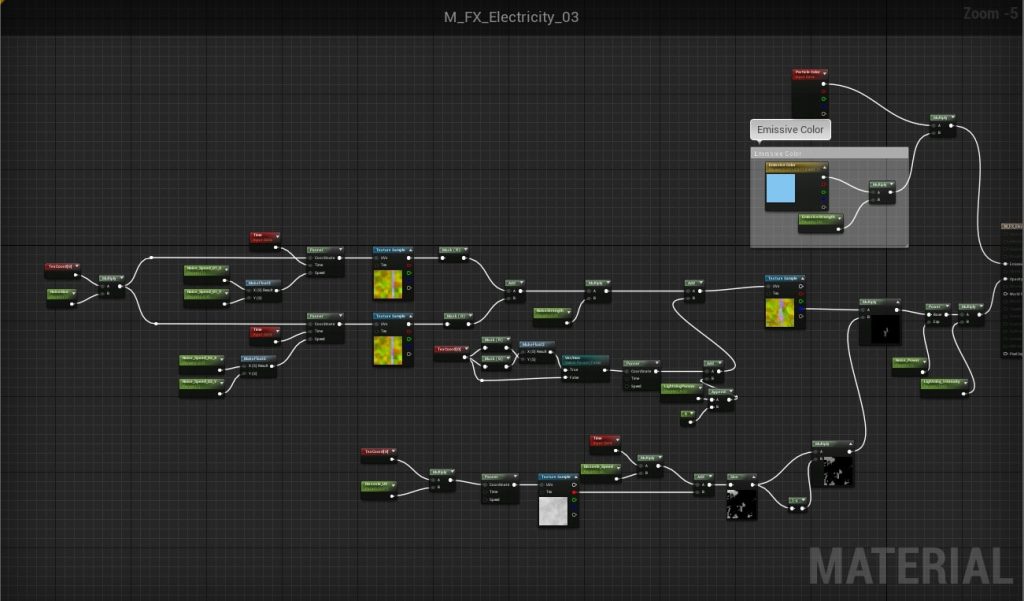Select the Lightning_Intensity parameter node
The height and width of the screenshot is (601, 1024).
pos(945,387)
